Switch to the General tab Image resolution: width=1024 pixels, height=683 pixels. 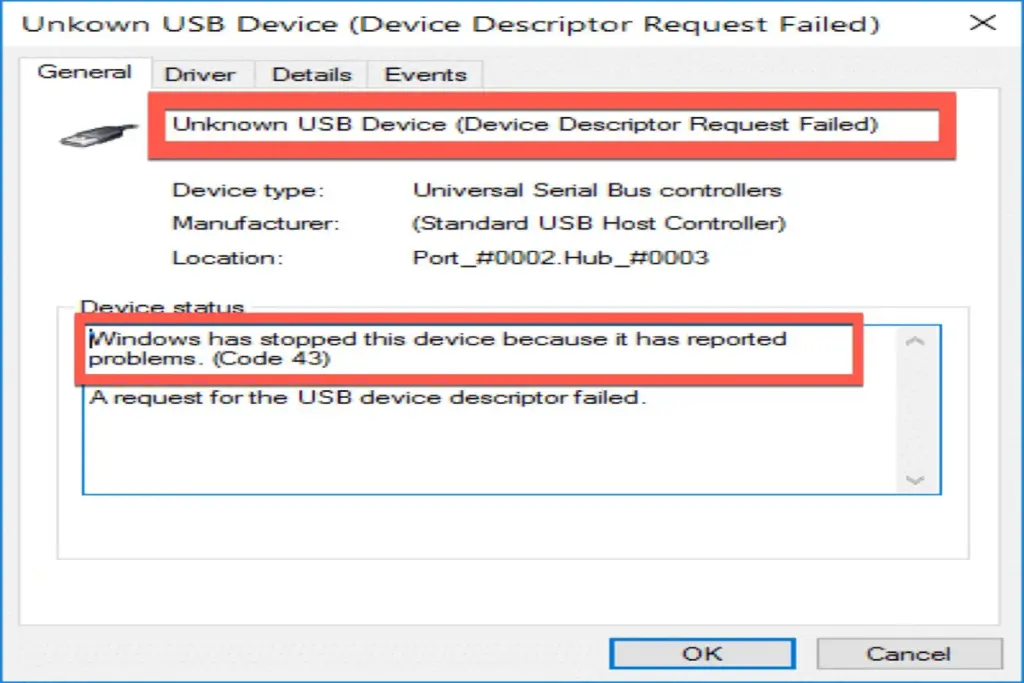tap(84, 72)
